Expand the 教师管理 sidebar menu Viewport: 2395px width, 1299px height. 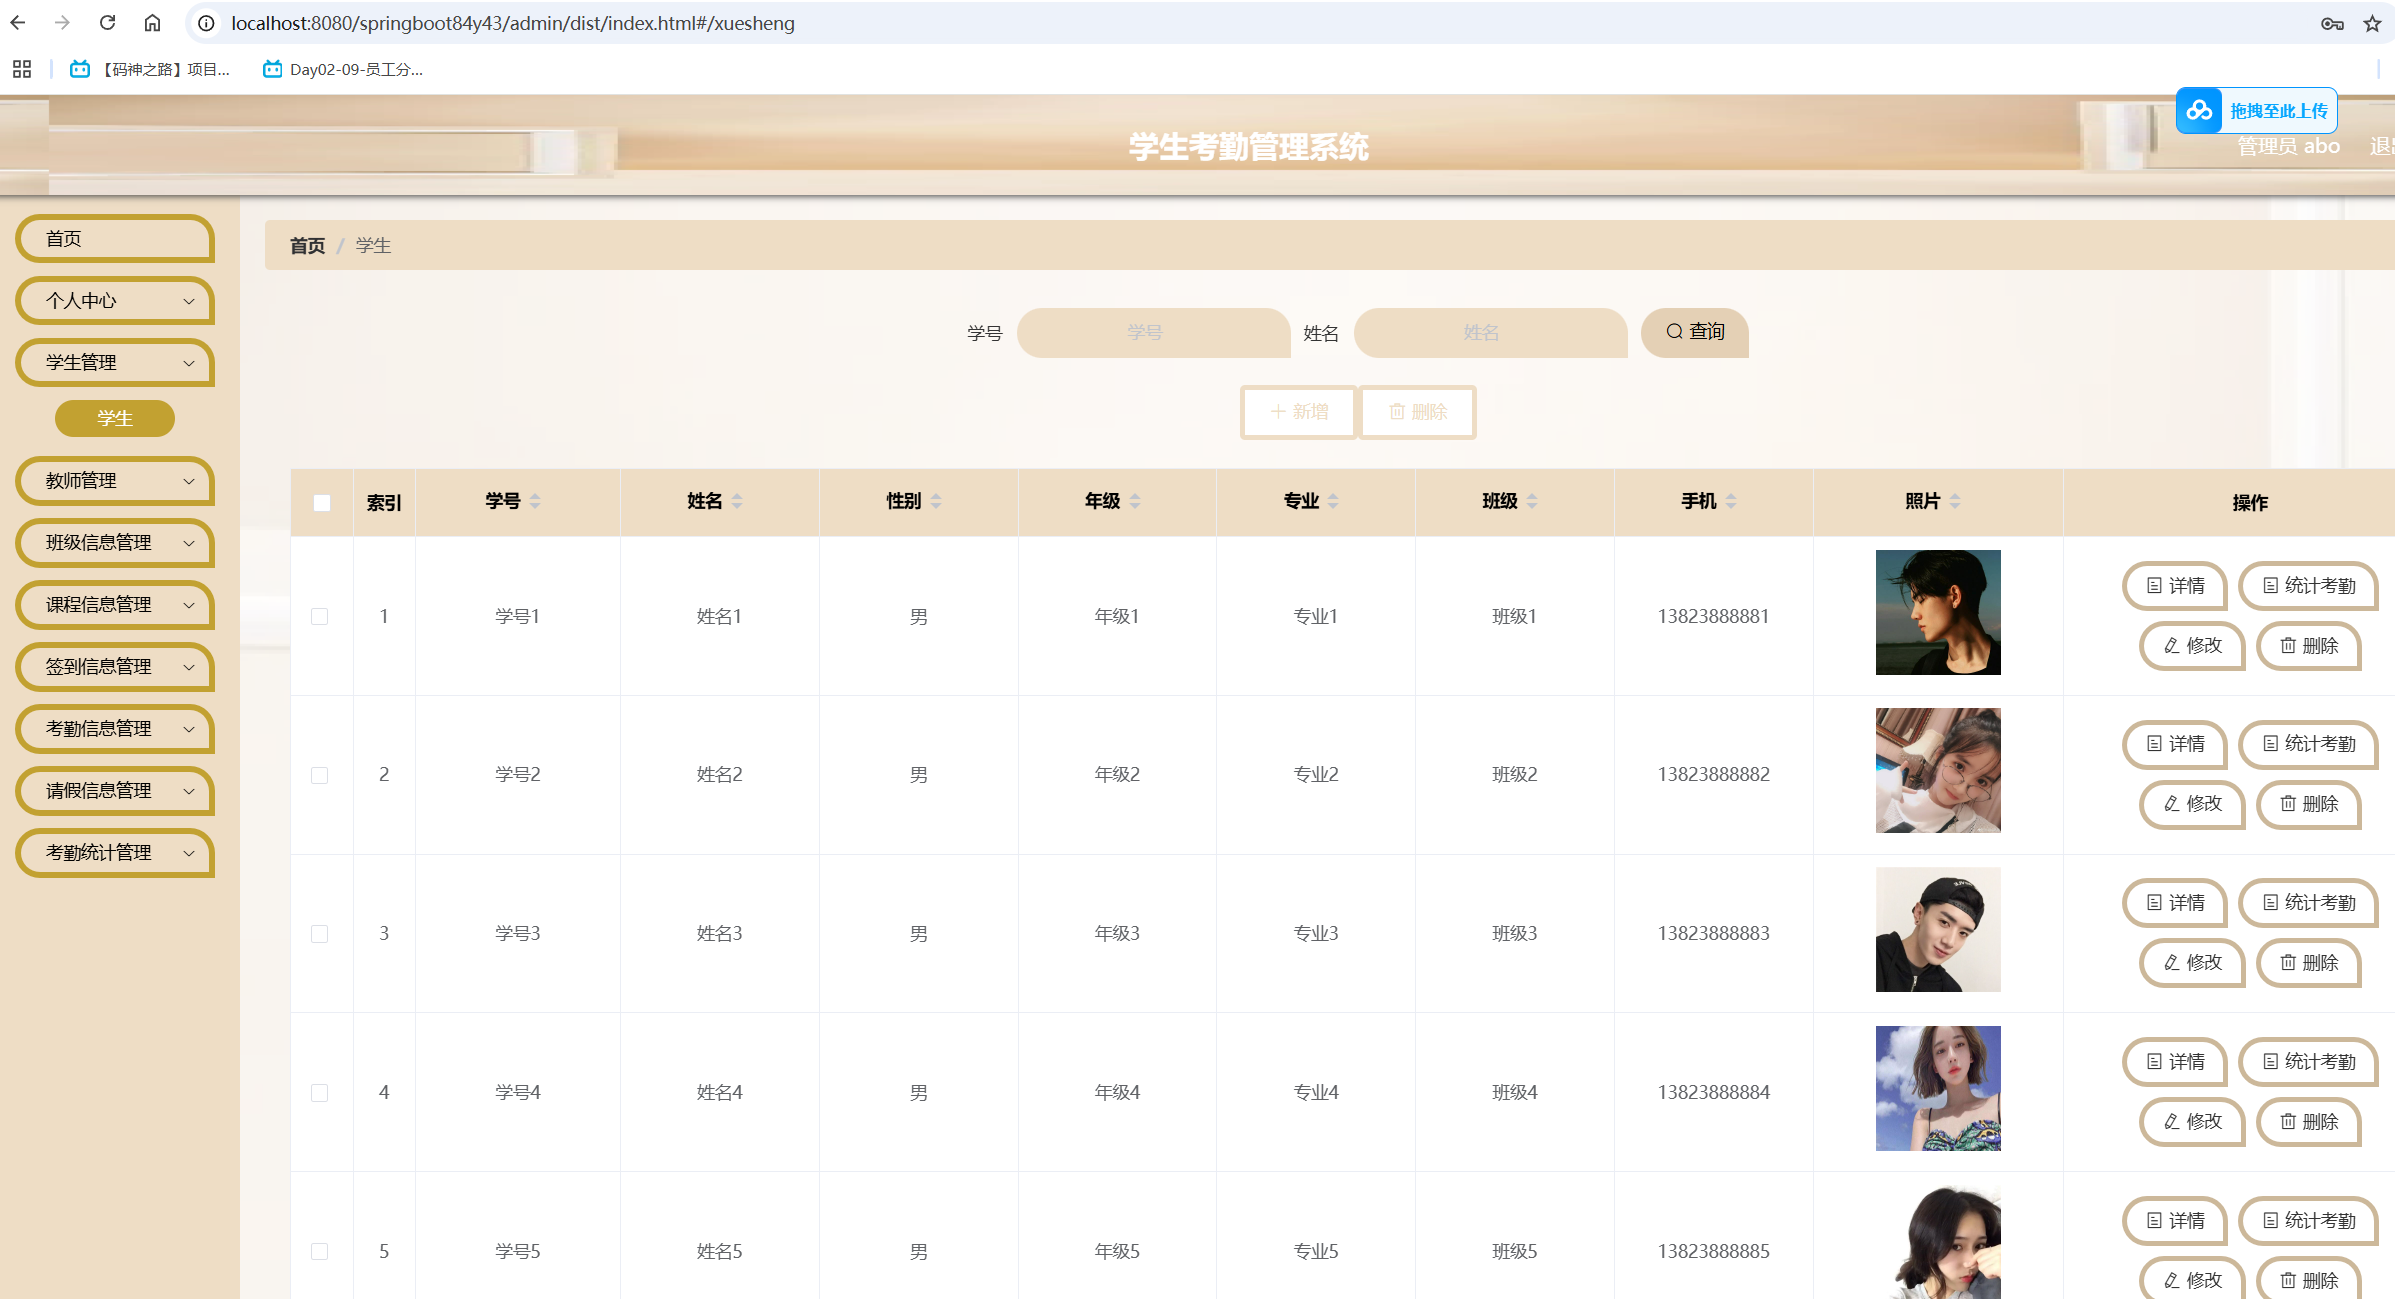[x=115, y=481]
